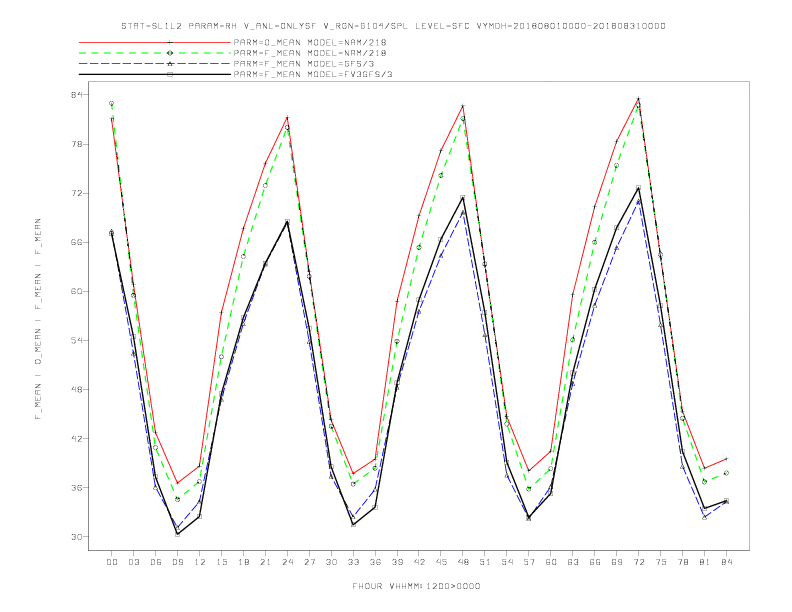Screen dimensions: 792x612
Task: Click forecast hour 00 on x-axis
Action: [112, 562]
